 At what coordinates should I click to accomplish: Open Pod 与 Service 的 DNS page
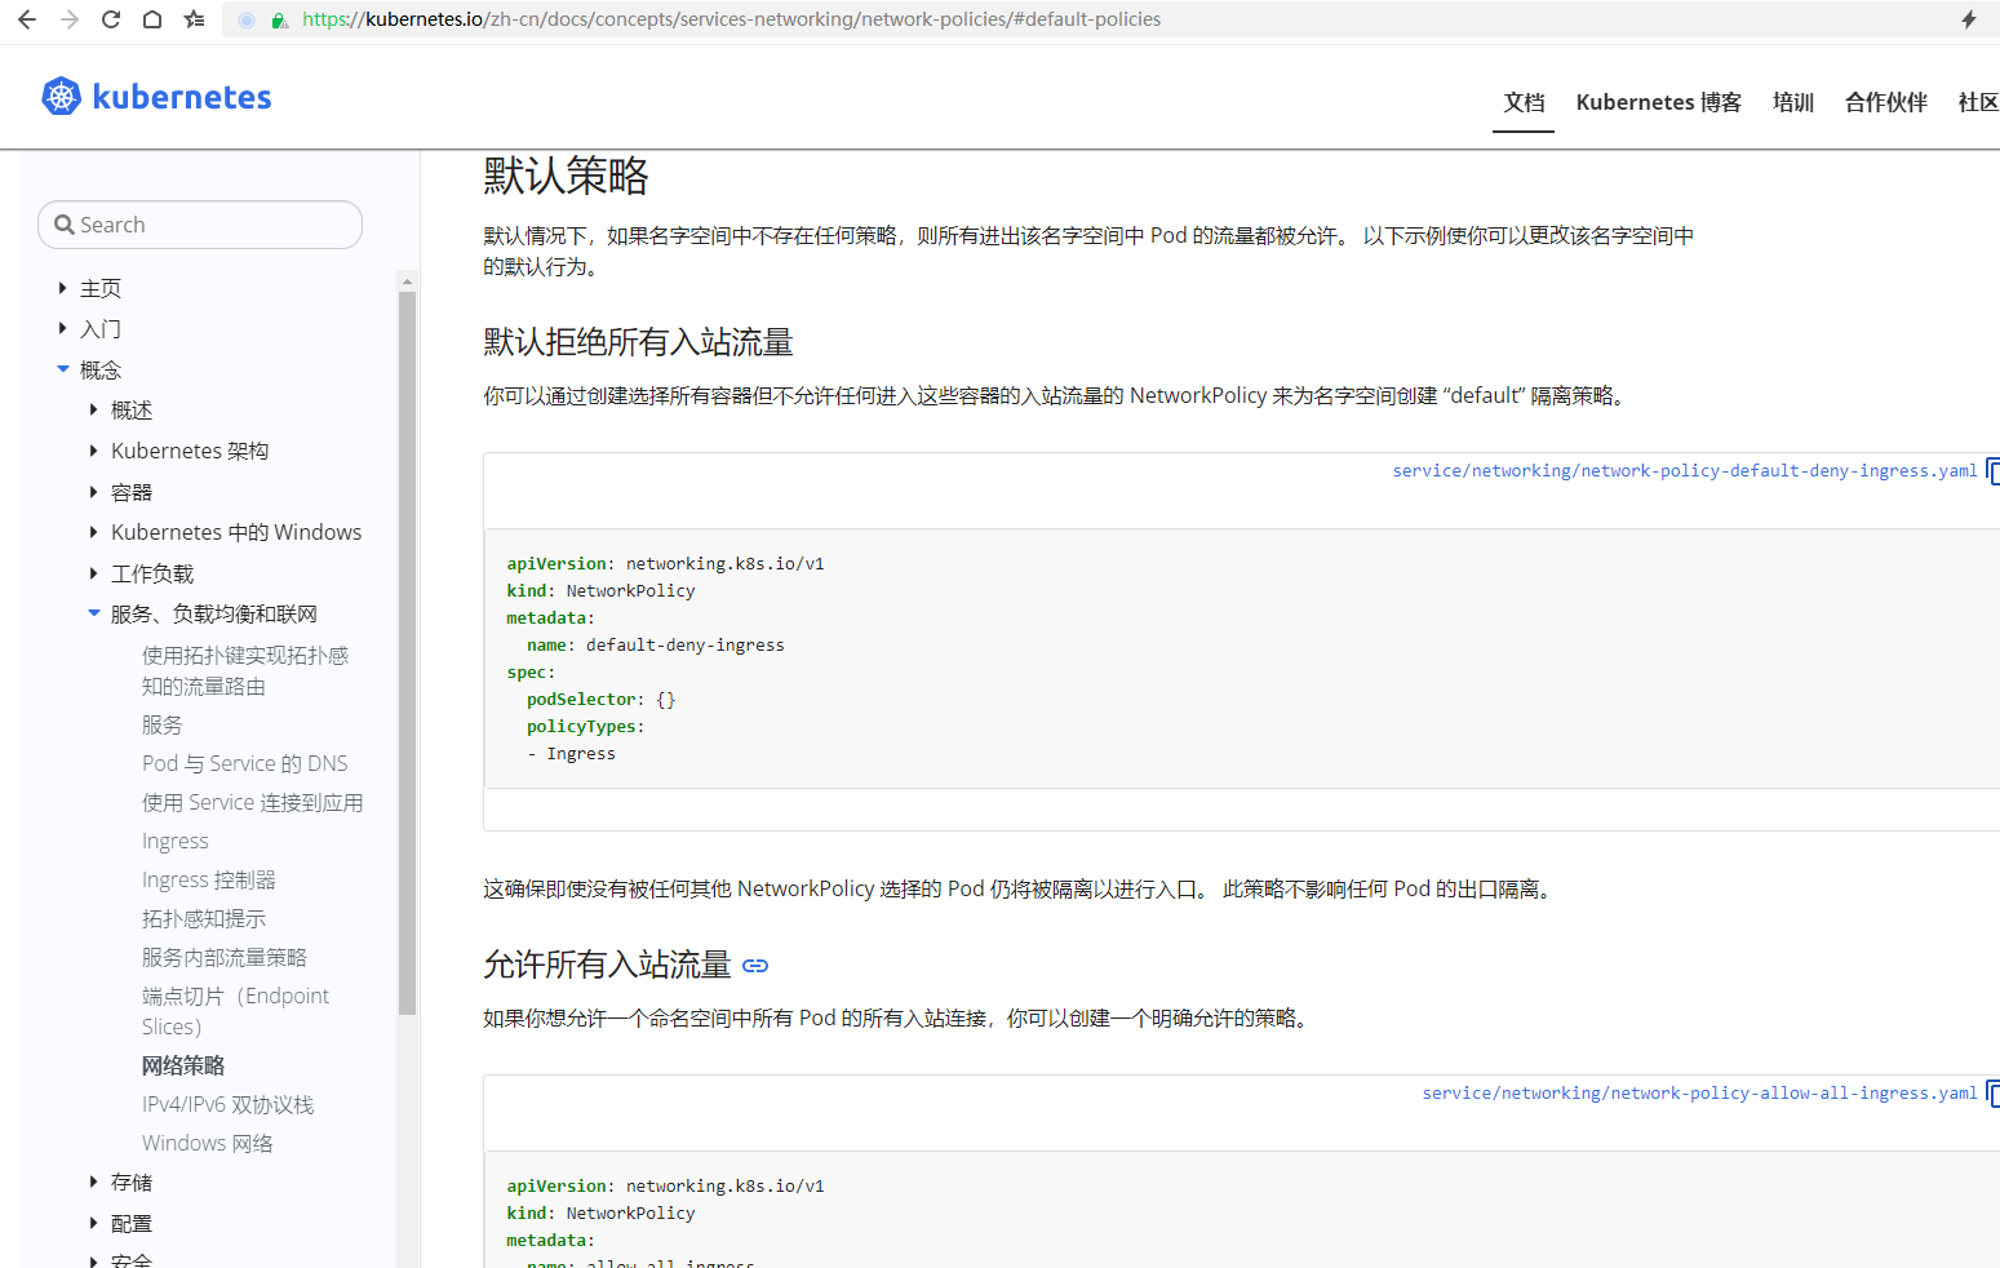click(x=245, y=764)
